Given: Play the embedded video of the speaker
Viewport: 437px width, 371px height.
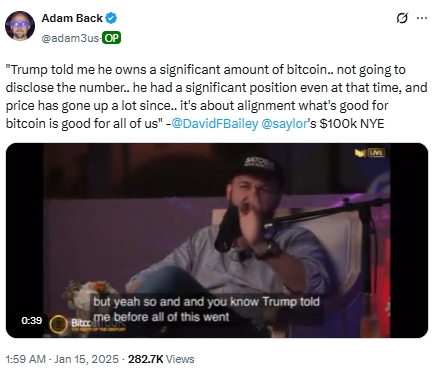Looking at the screenshot, I should point(217,240).
